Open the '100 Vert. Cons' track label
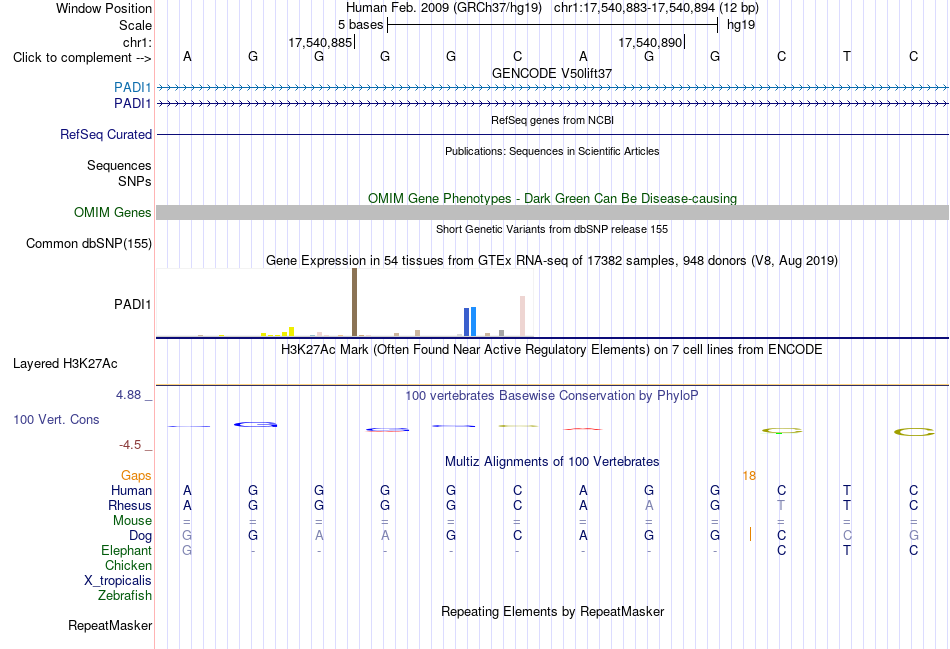 coord(56,419)
